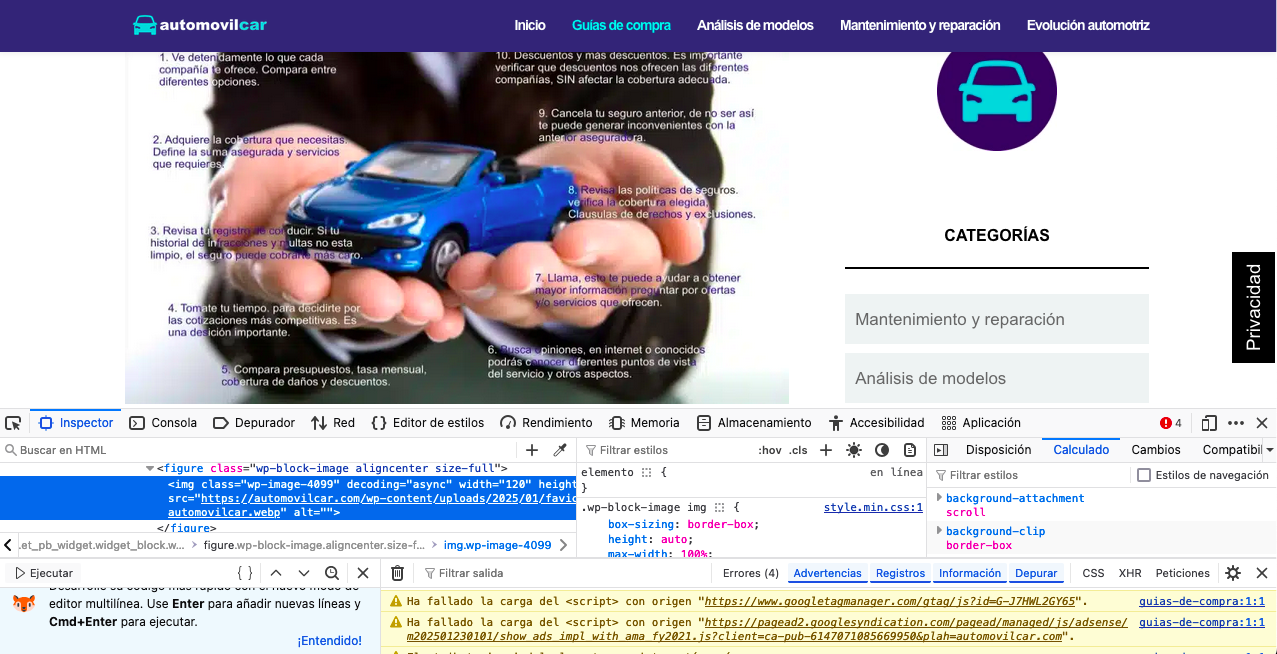Open DevTools three-dot options menu

[x=1236, y=423]
